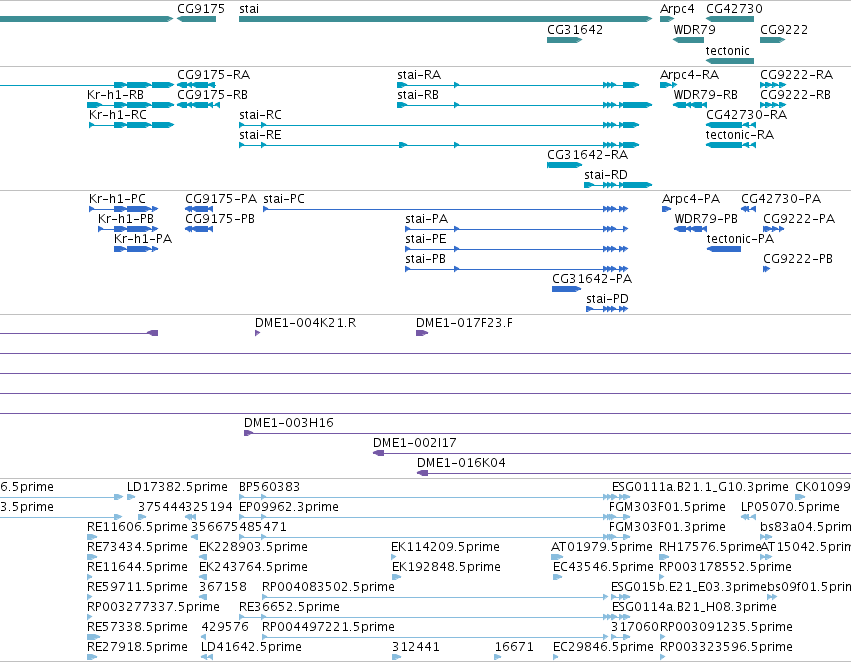Select protein stai-PE
Viewport: 851px width, 662px height.
tap(517, 249)
